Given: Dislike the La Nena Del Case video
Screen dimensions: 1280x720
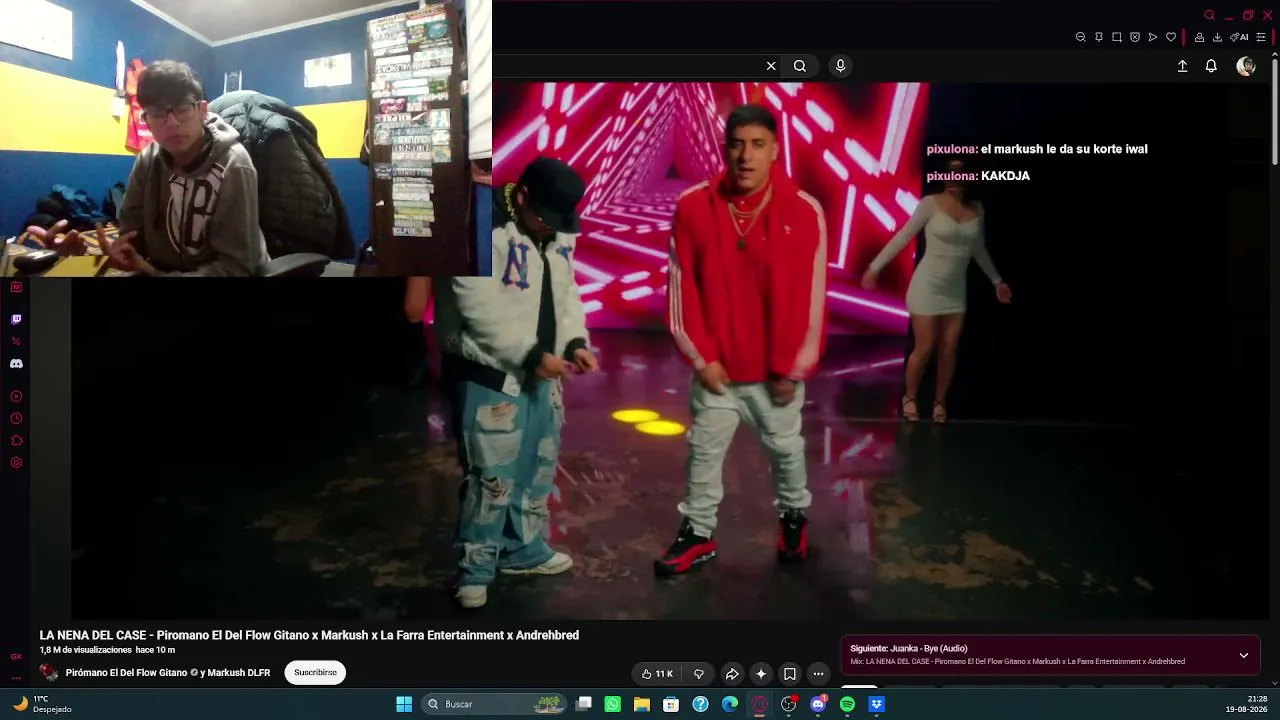Looking at the screenshot, I should (699, 674).
